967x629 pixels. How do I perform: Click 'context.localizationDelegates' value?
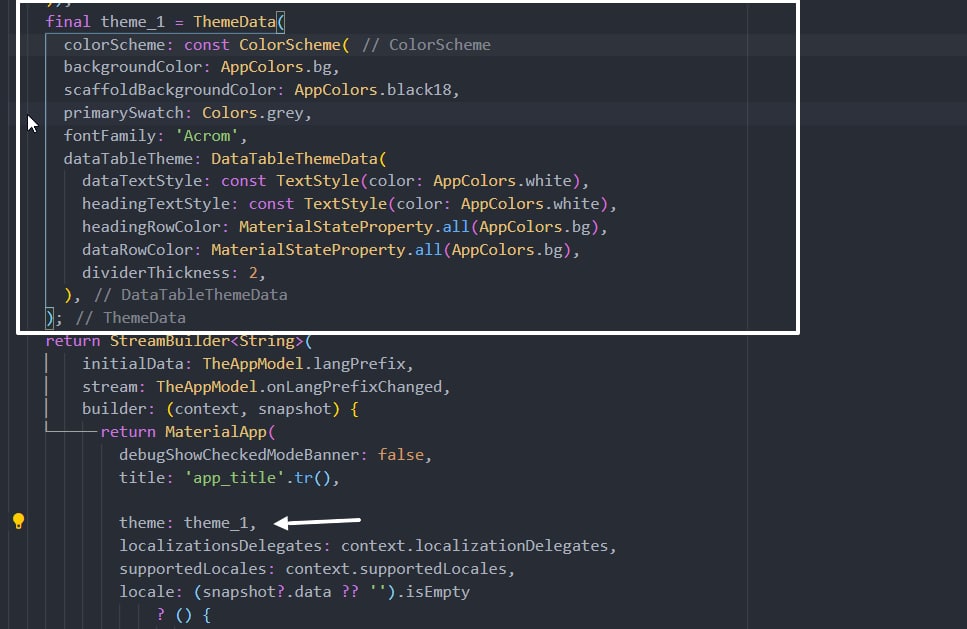tap(475, 546)
